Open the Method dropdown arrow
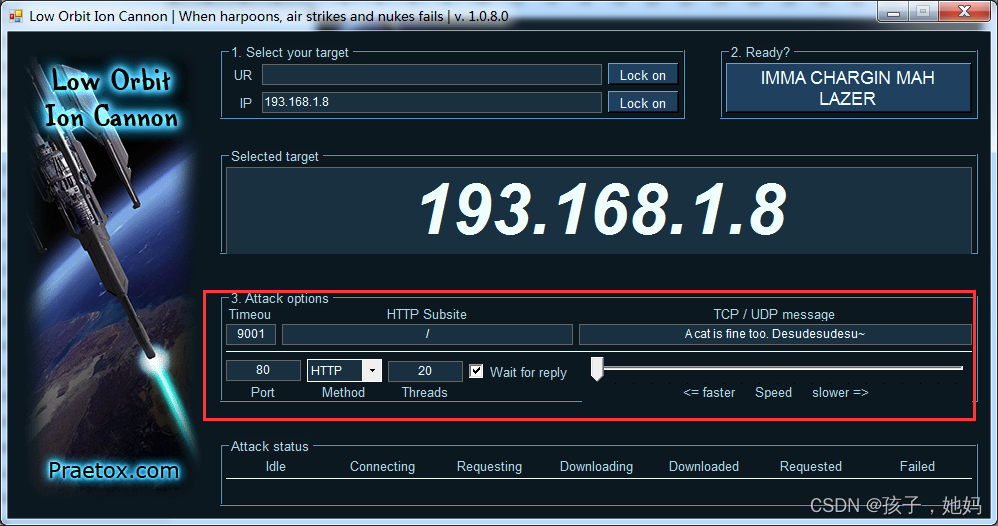The width and height of the screenshot is (998, 526). (372, 371)
